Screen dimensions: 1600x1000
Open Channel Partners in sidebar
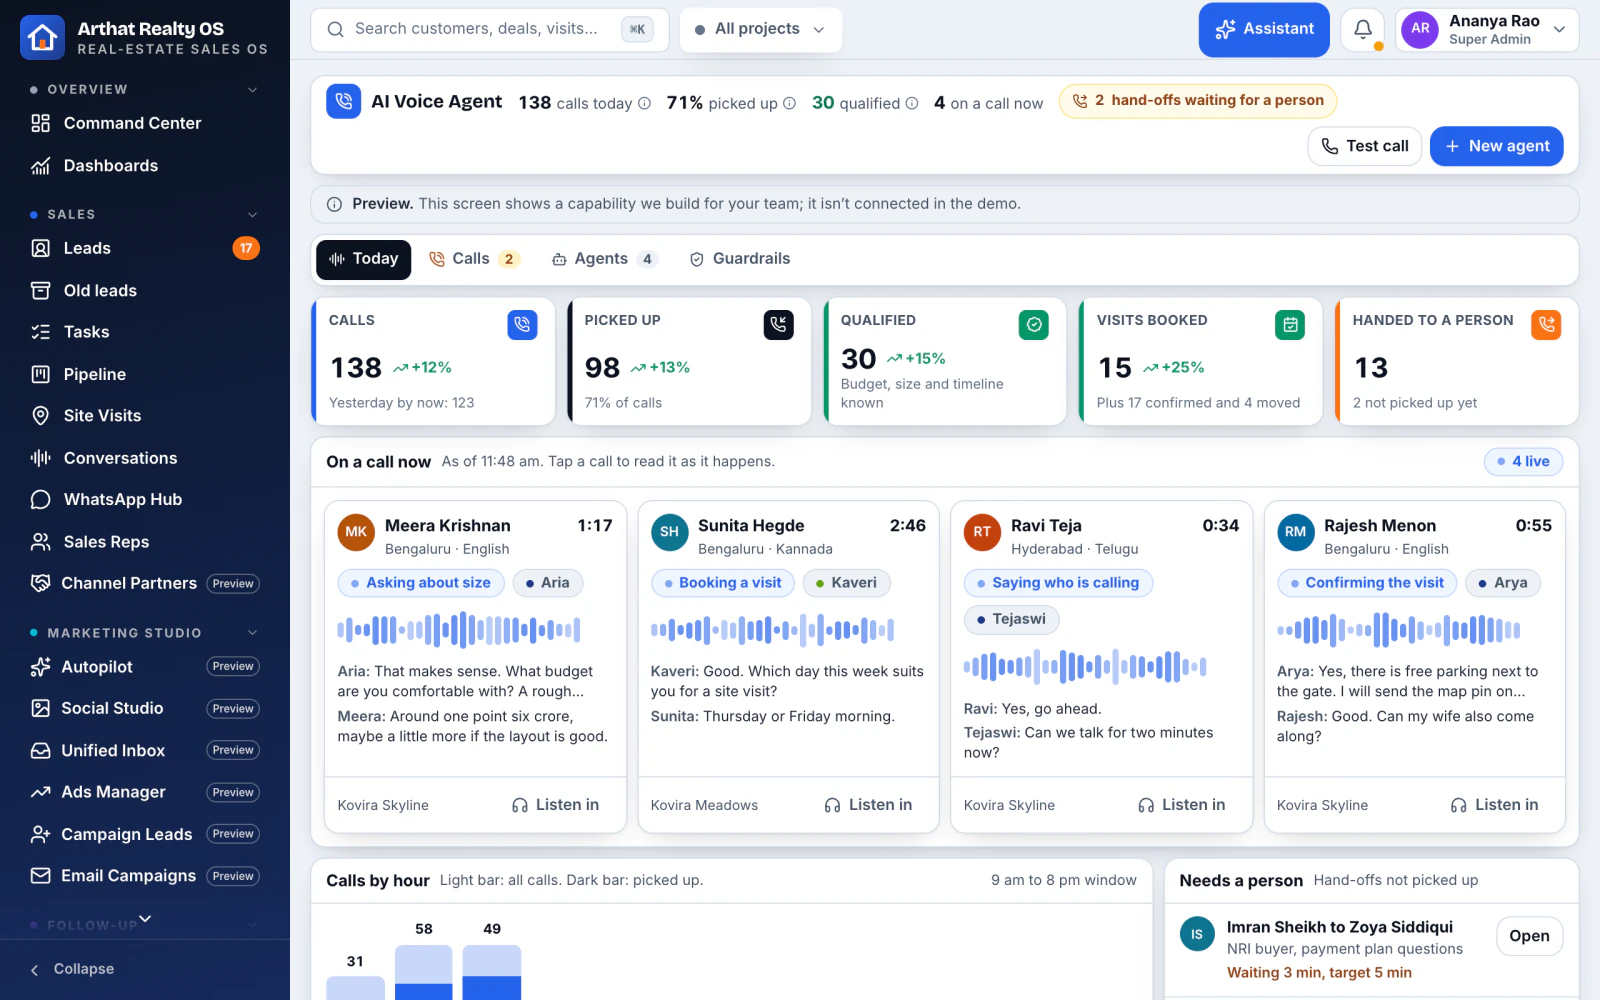click(145, 583)
